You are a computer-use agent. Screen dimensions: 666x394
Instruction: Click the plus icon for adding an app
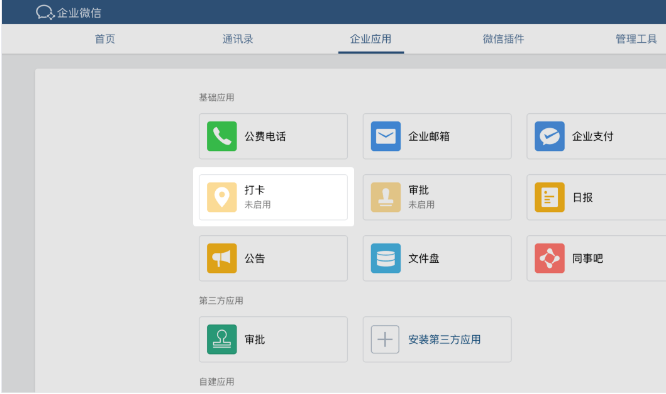[385, 339]
